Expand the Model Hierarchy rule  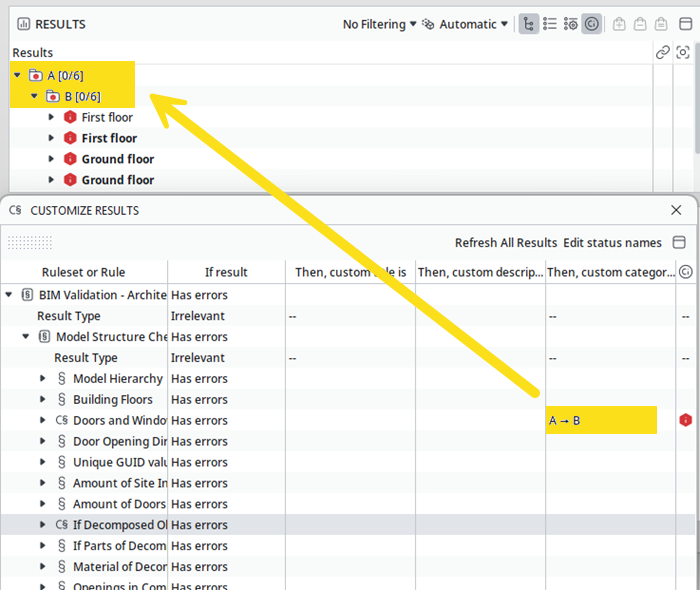coord(43,378)
